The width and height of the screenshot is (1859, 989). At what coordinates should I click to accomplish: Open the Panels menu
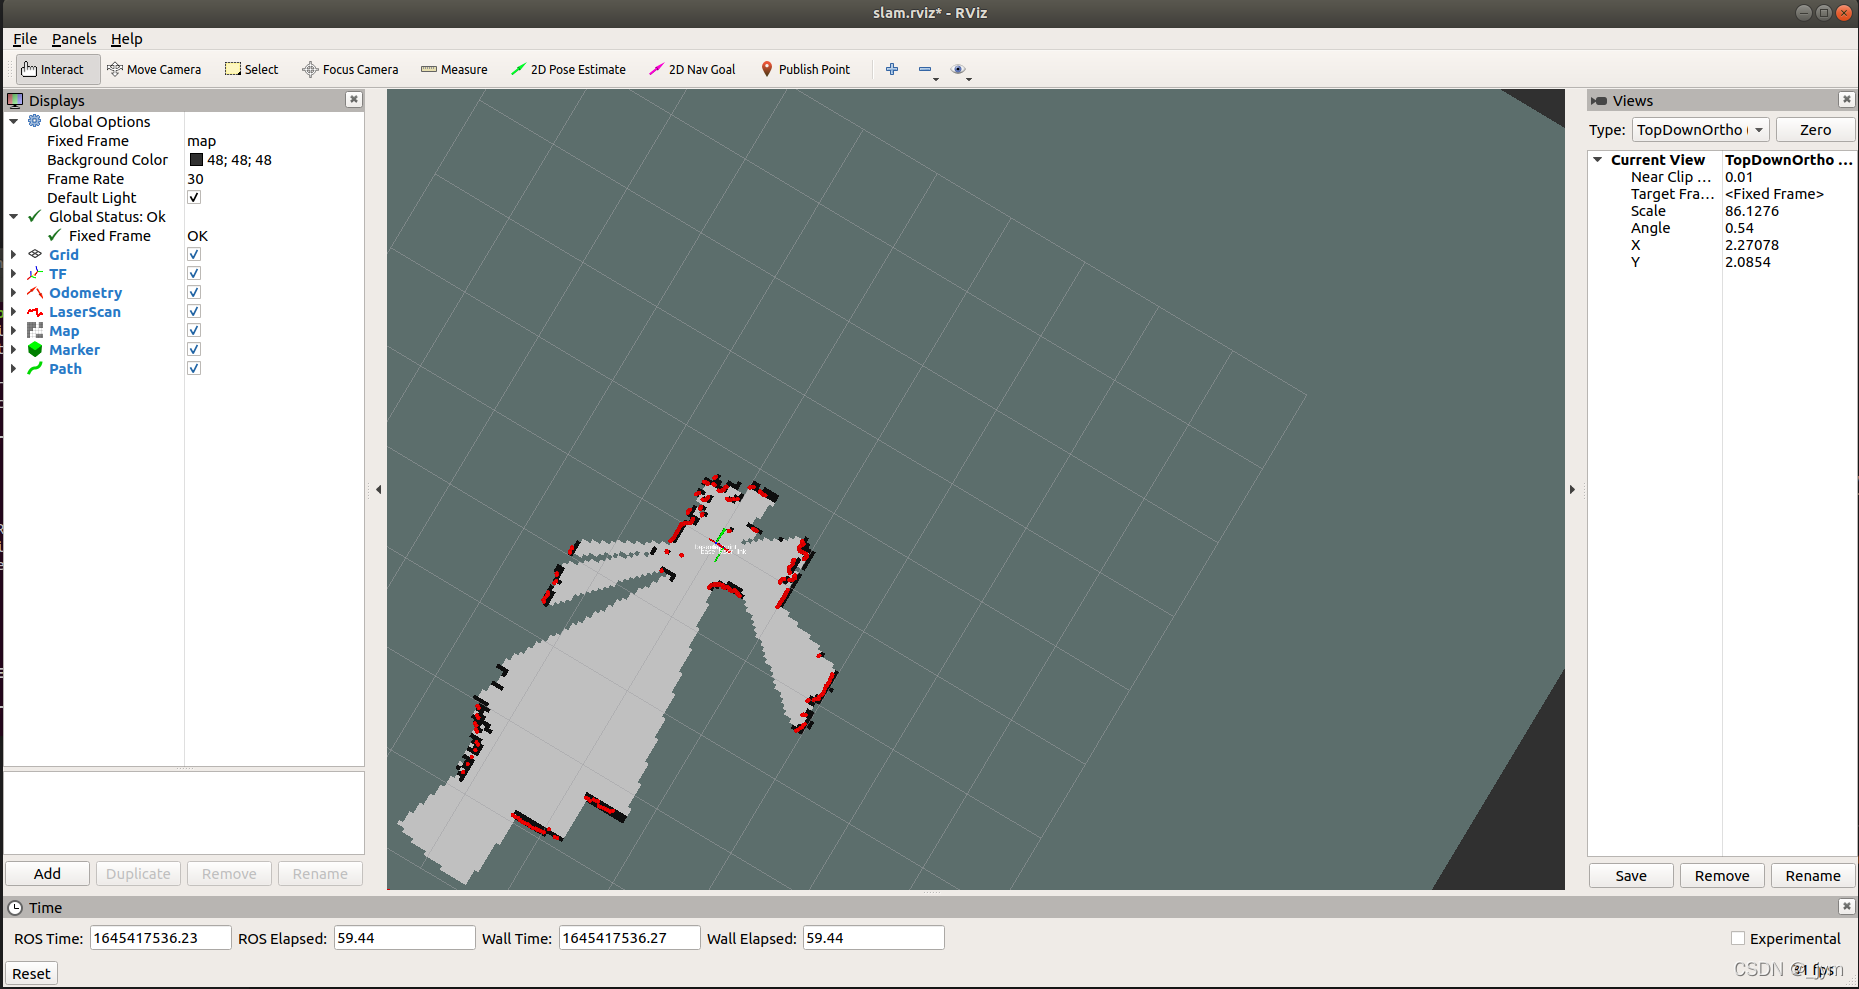(74, 39)
